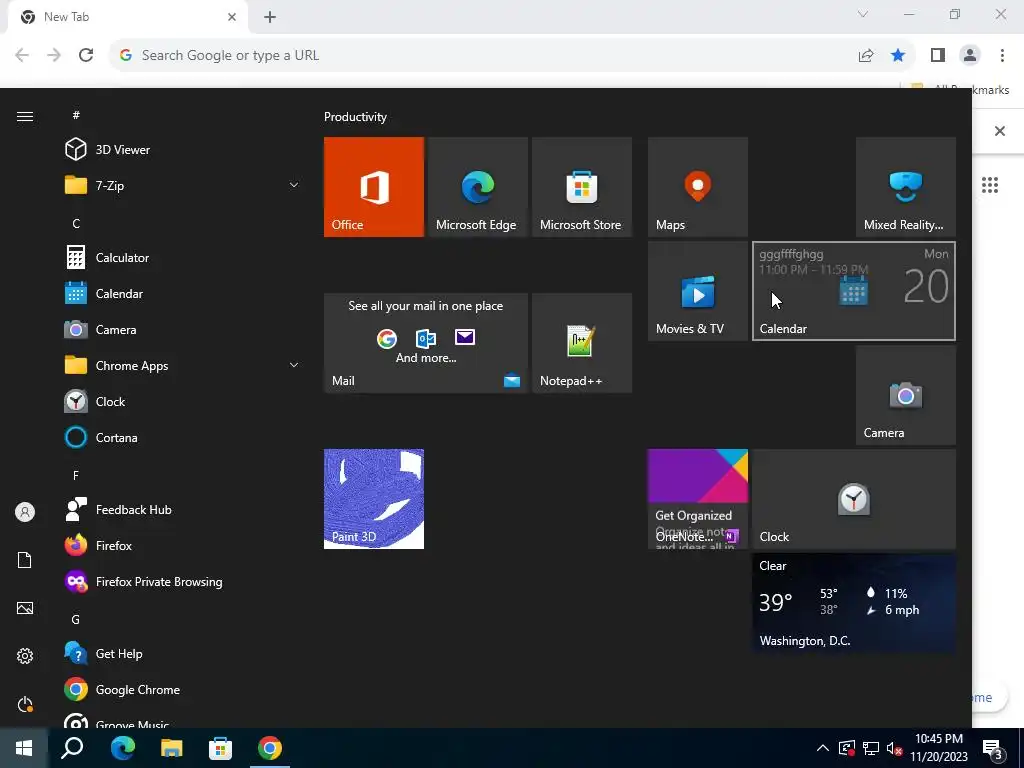Click the G letter group header
This screenshot has width=1024, height=768.
76,619
